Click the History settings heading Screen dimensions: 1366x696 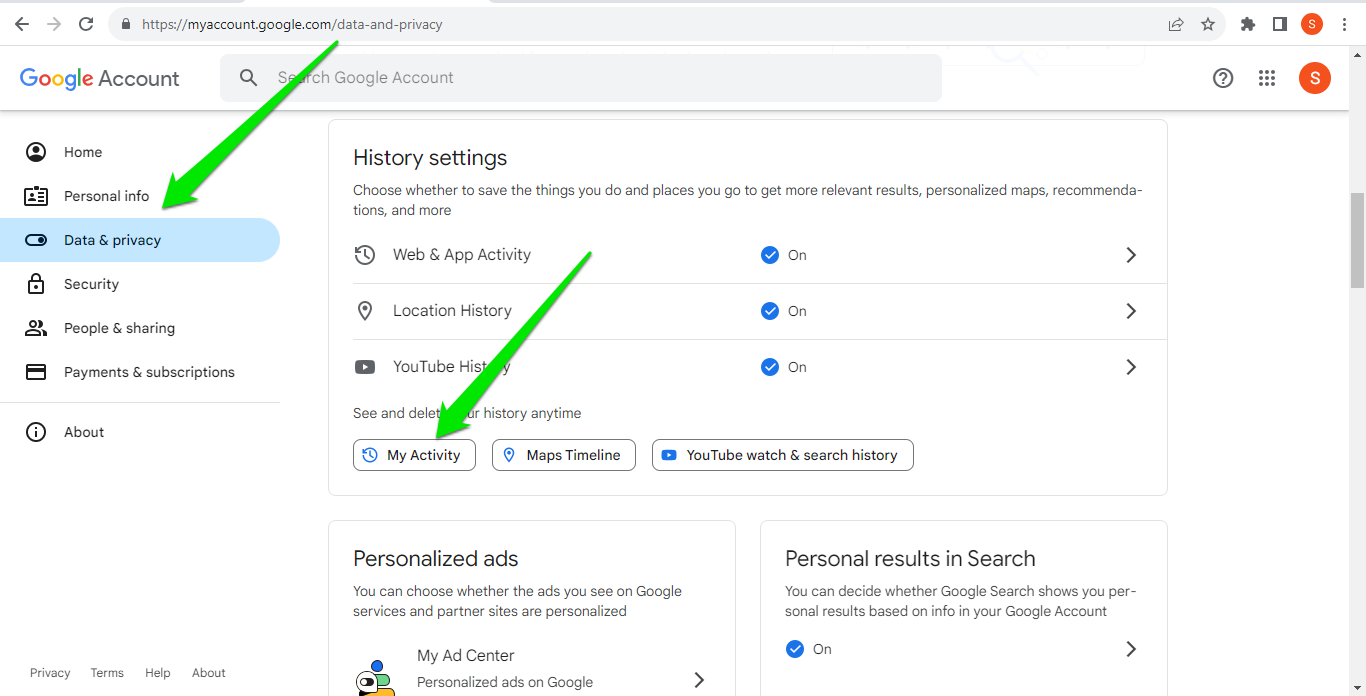[430, 158]
